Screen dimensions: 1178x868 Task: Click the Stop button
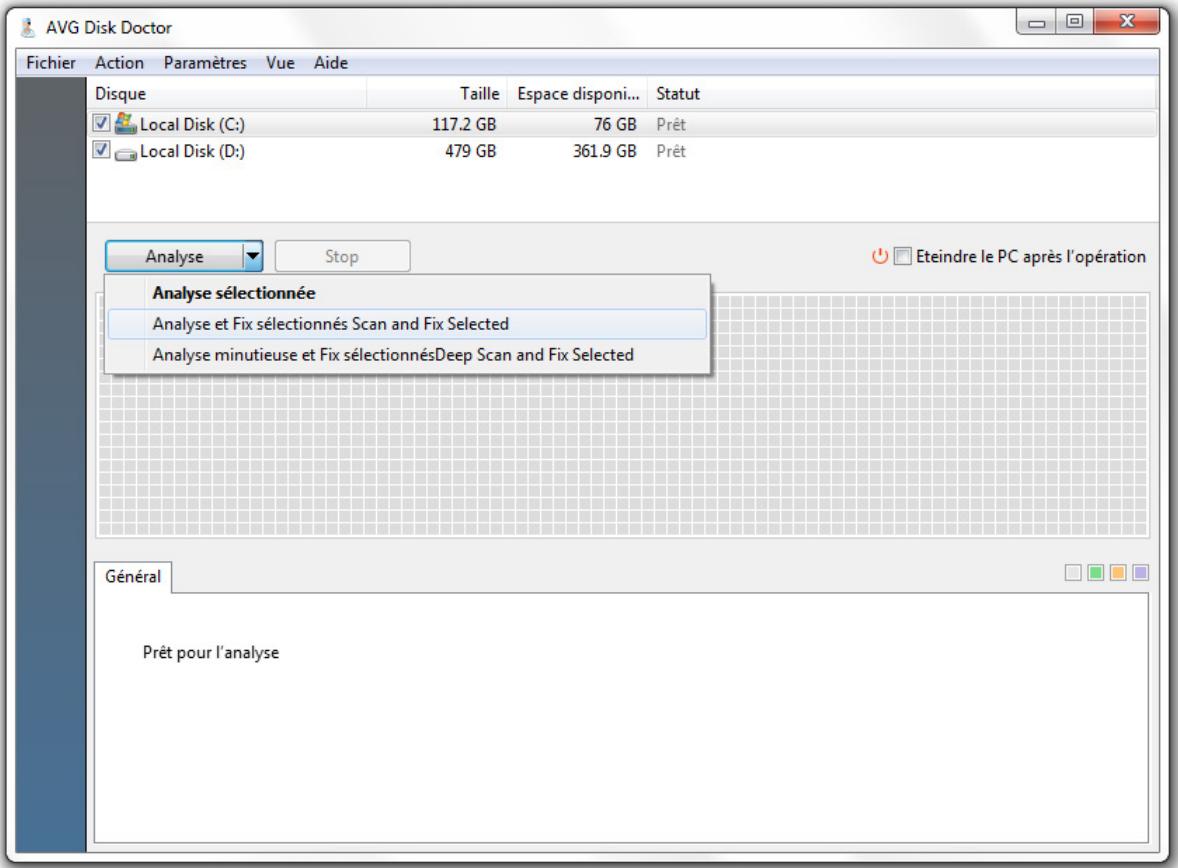pyautogui.click(x=342, y=256)
